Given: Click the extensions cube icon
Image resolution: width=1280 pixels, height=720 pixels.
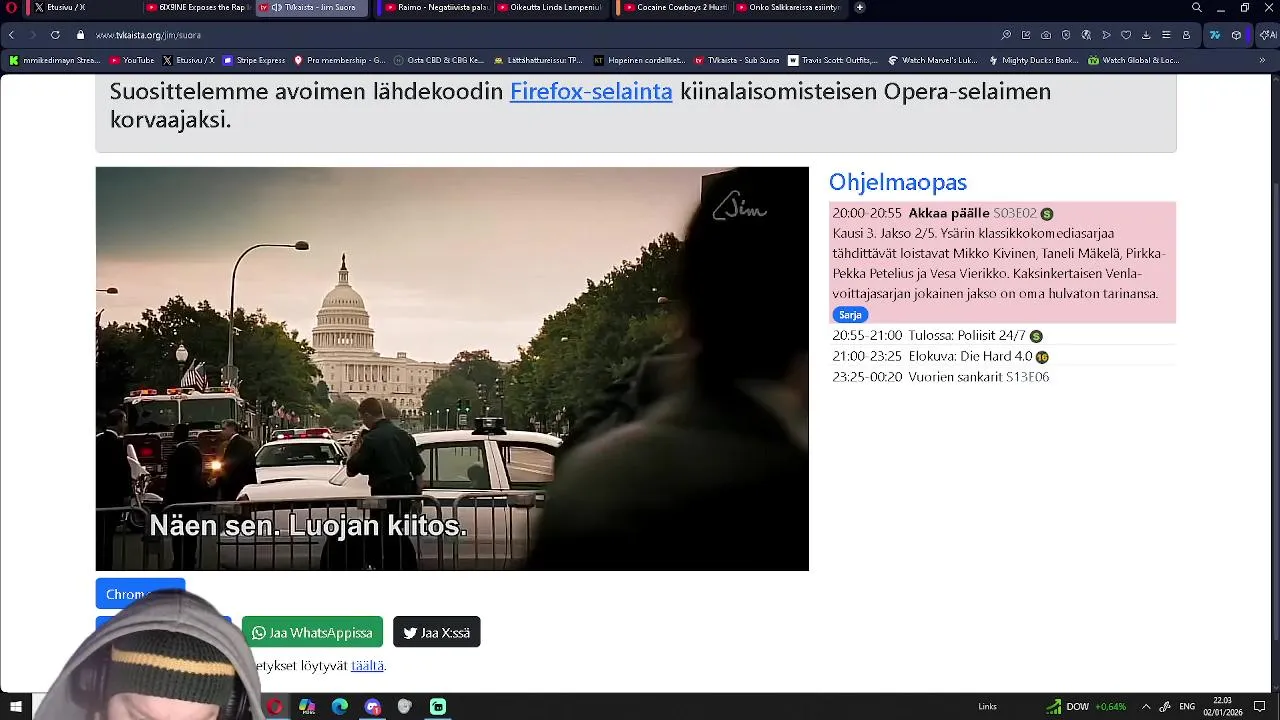Looking at the screenshot, I should 1236,35.
